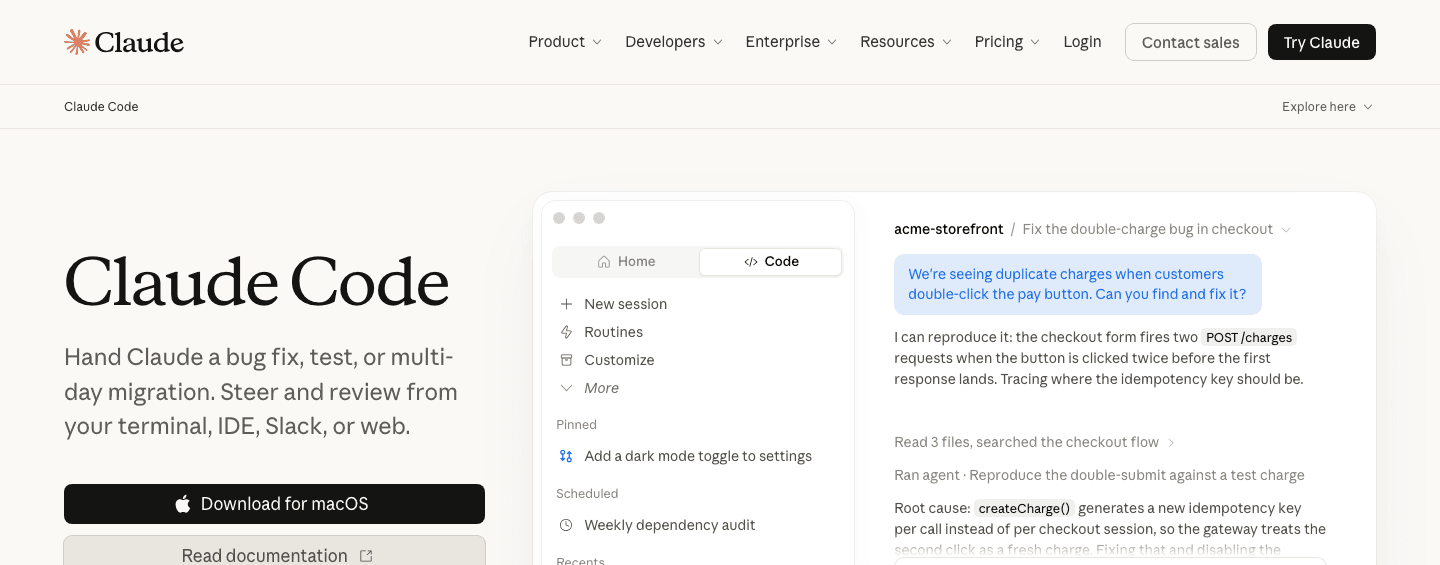This screenshot has height=565, width=1440.
Task: Click the Apple icon on Download button
Action: tap(183, 504)
